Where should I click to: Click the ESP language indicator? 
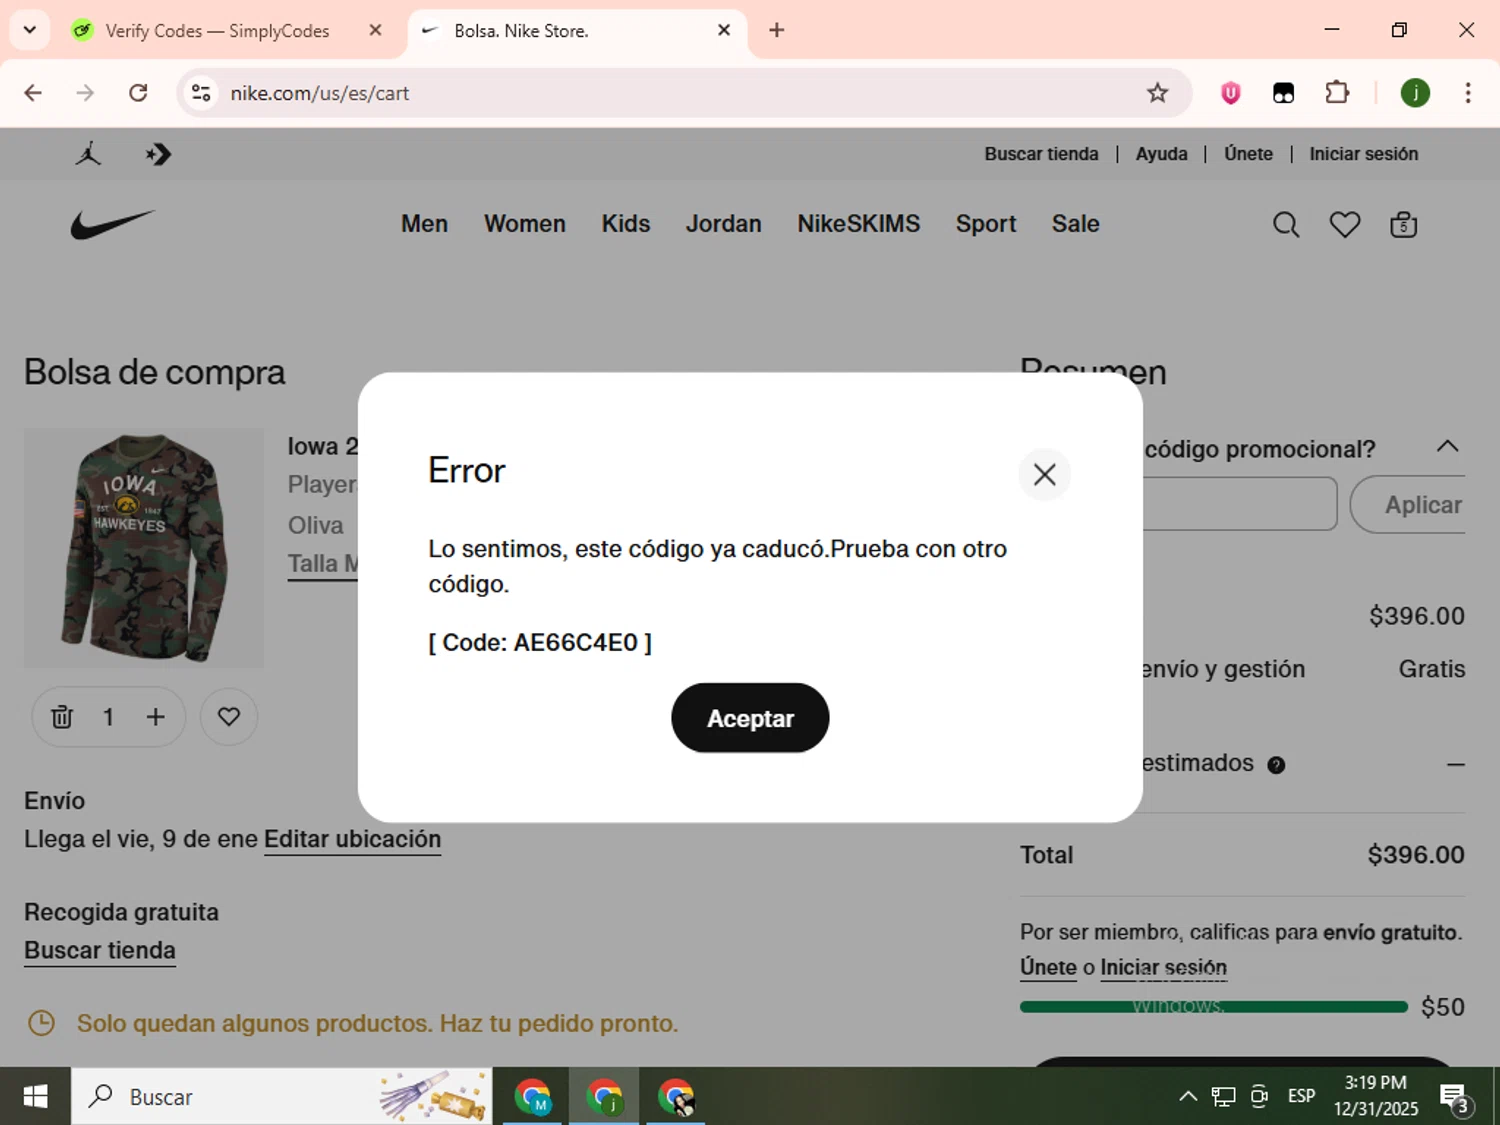point(1301,1097)
